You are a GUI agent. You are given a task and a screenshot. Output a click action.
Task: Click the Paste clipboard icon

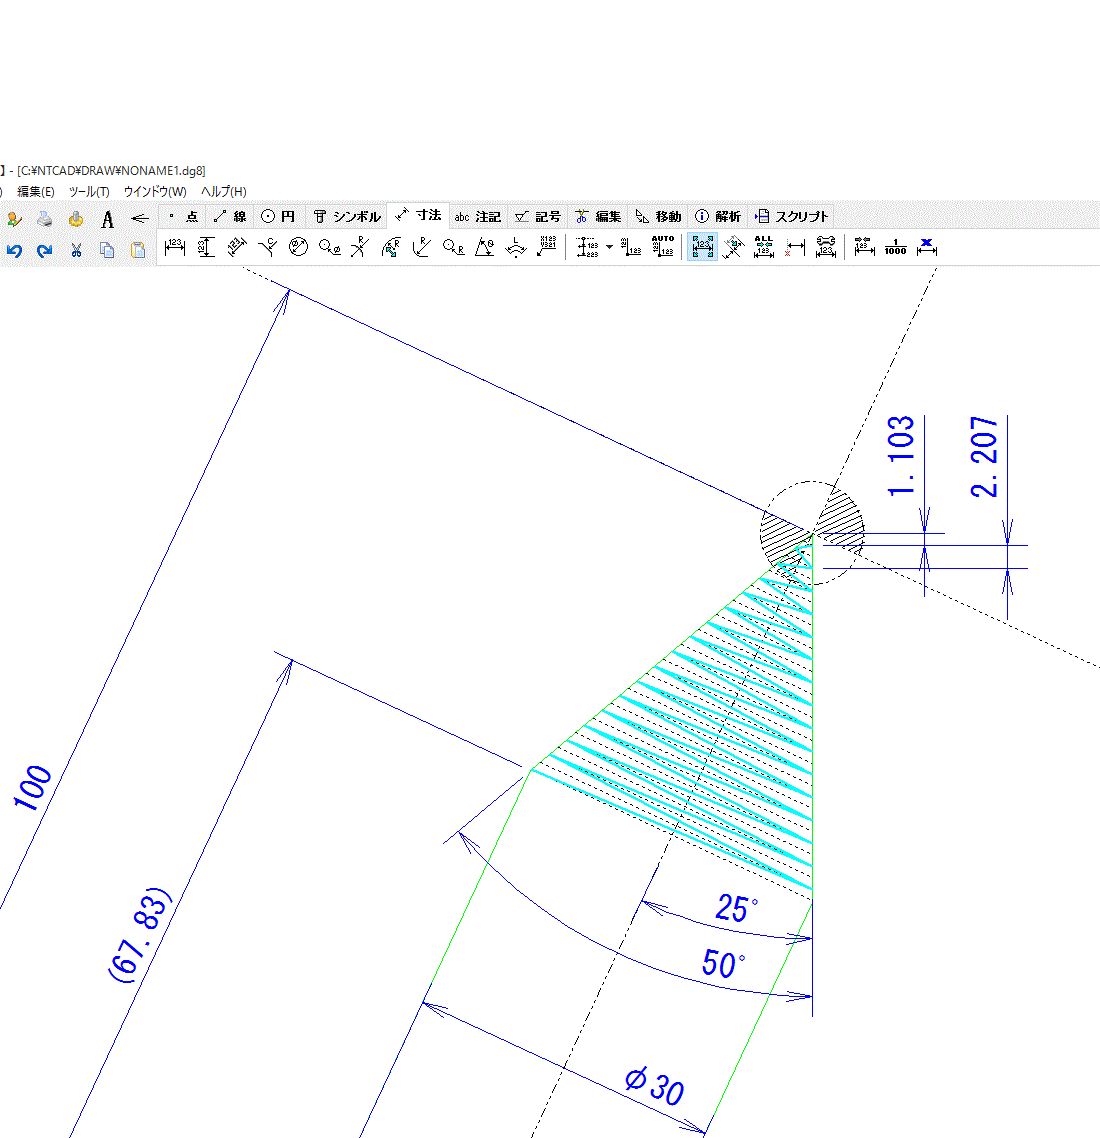click(138, 250)
